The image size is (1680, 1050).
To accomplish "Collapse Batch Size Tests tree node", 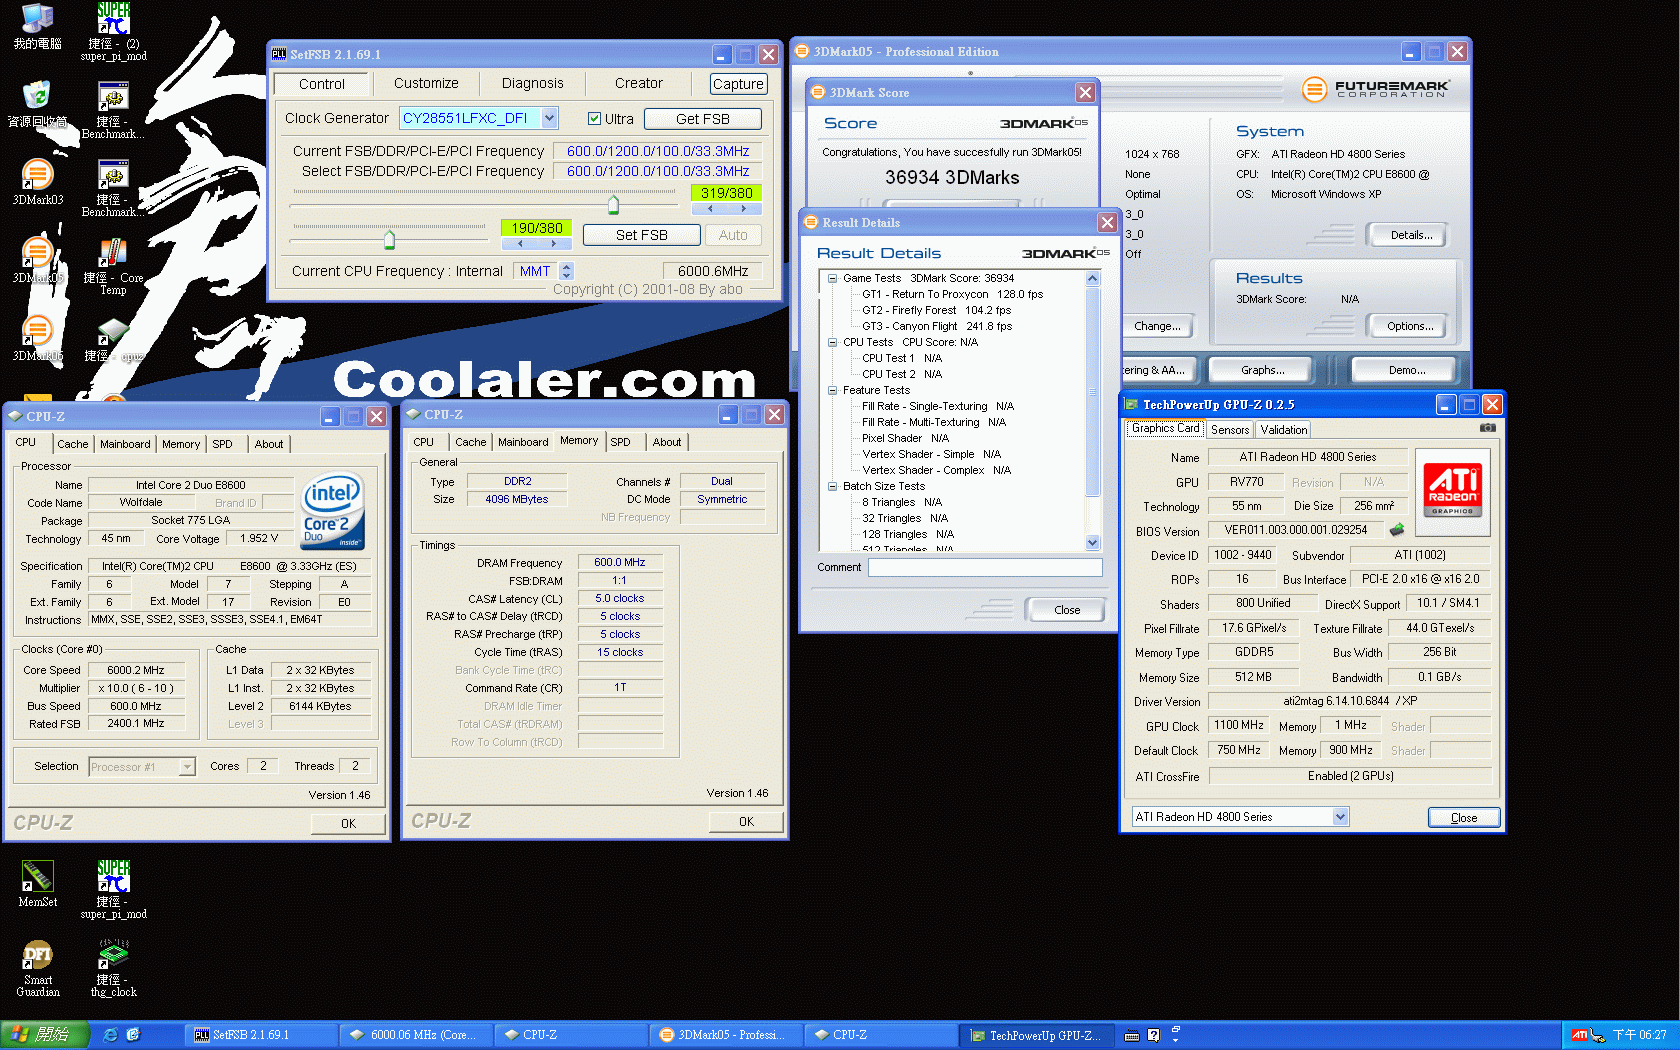I will coord(832,486).
